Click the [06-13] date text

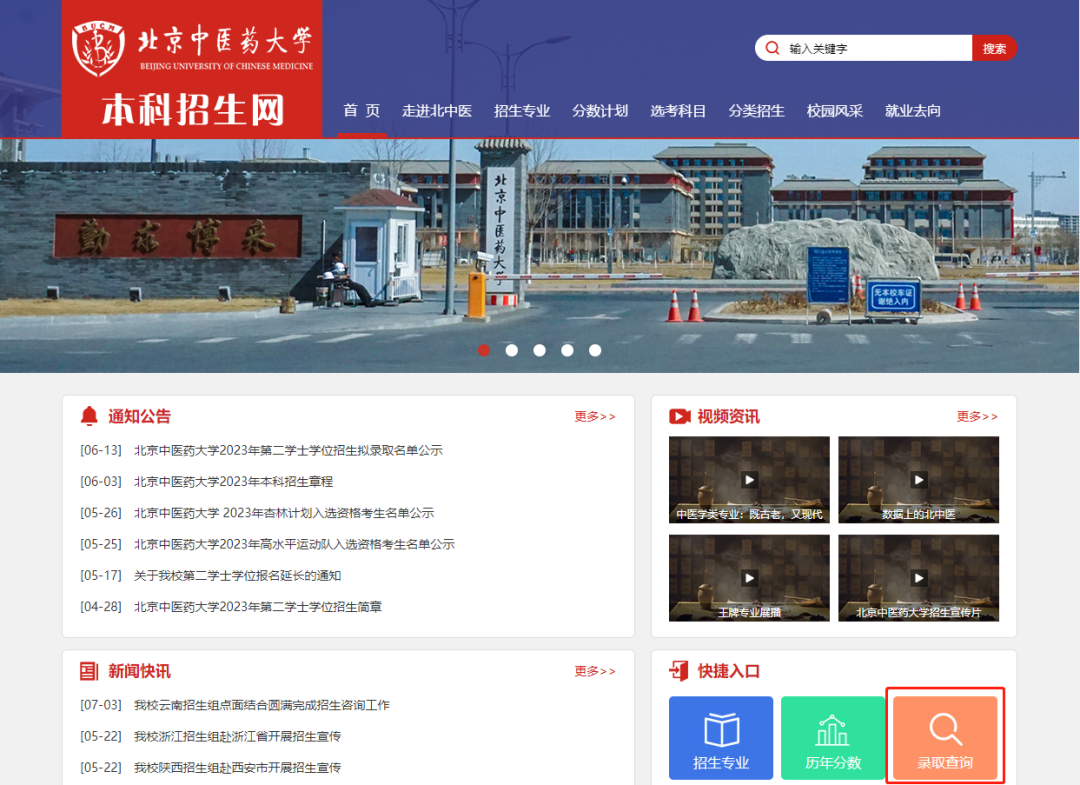(x=101, y=450)
